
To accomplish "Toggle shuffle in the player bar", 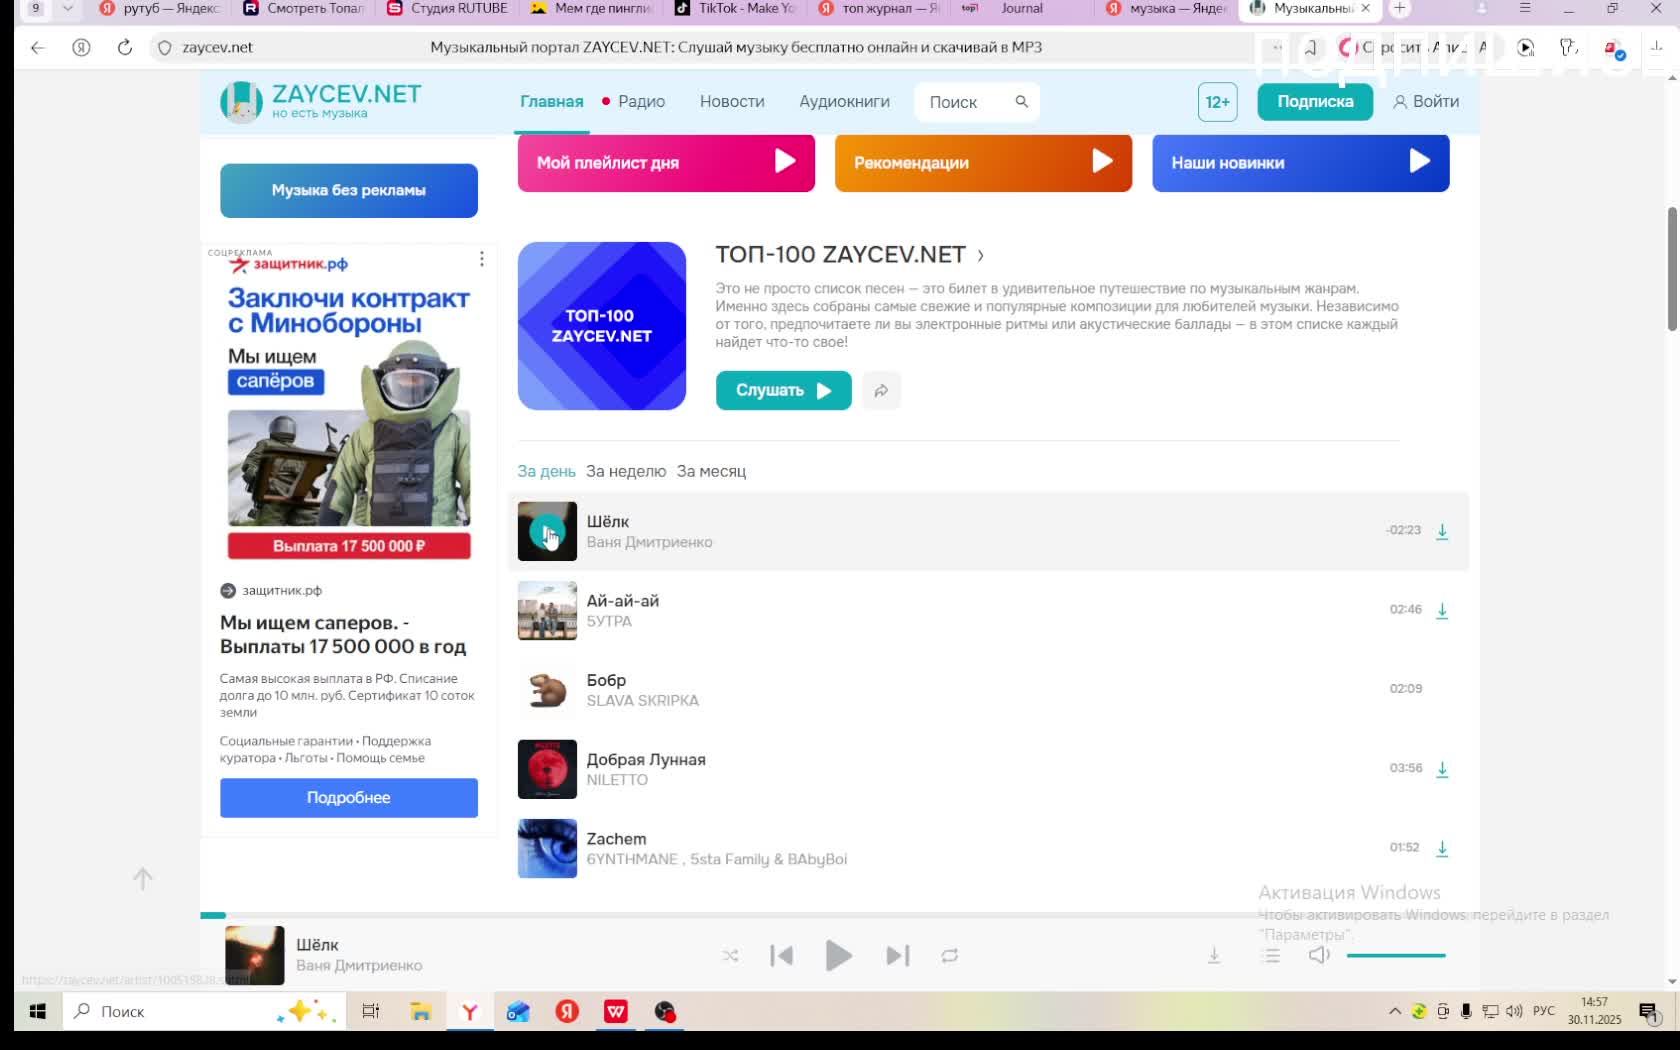I will click(x=730, y=956).
